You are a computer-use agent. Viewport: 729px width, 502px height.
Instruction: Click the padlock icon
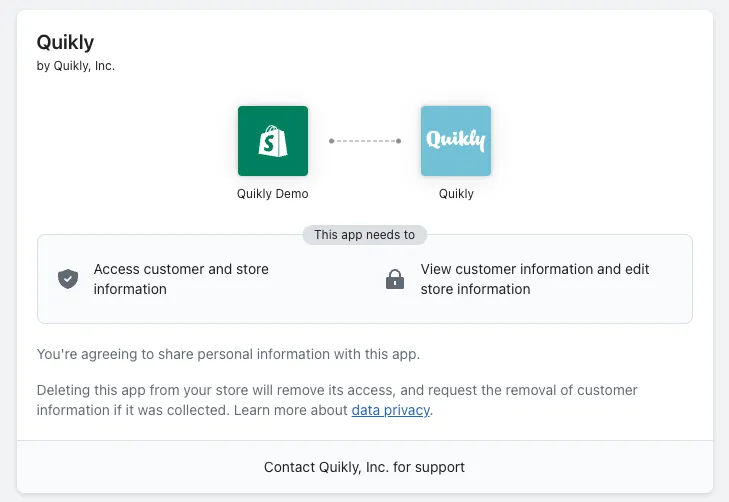(x=395, y=279)
